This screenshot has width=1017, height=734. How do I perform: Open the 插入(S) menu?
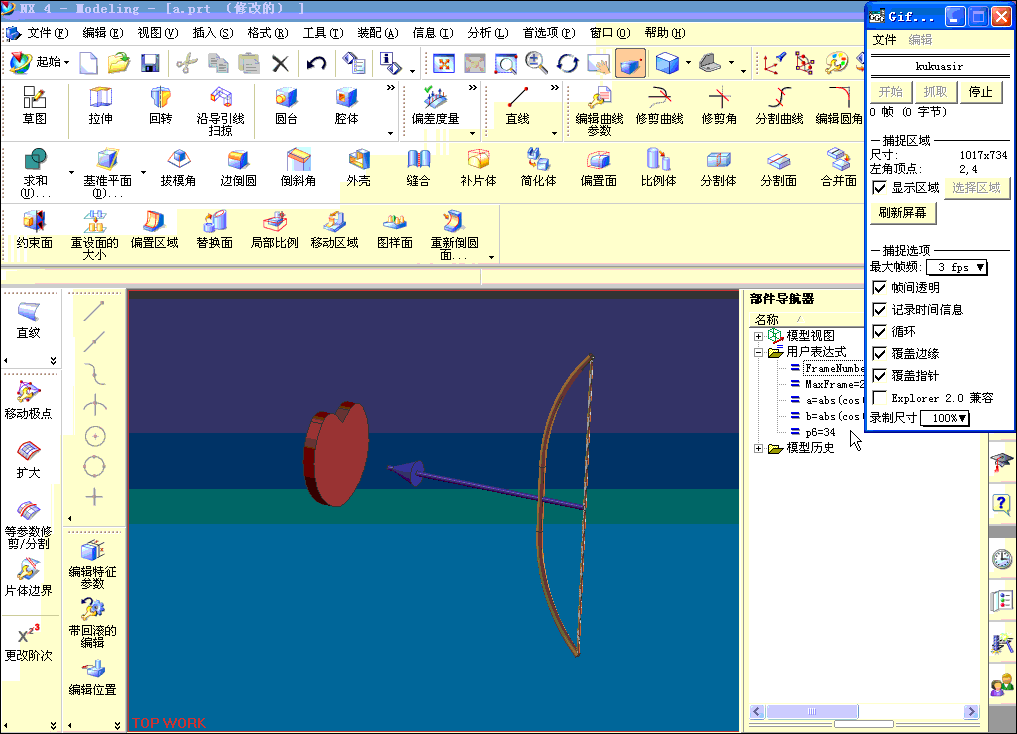(x=213, y=33)
